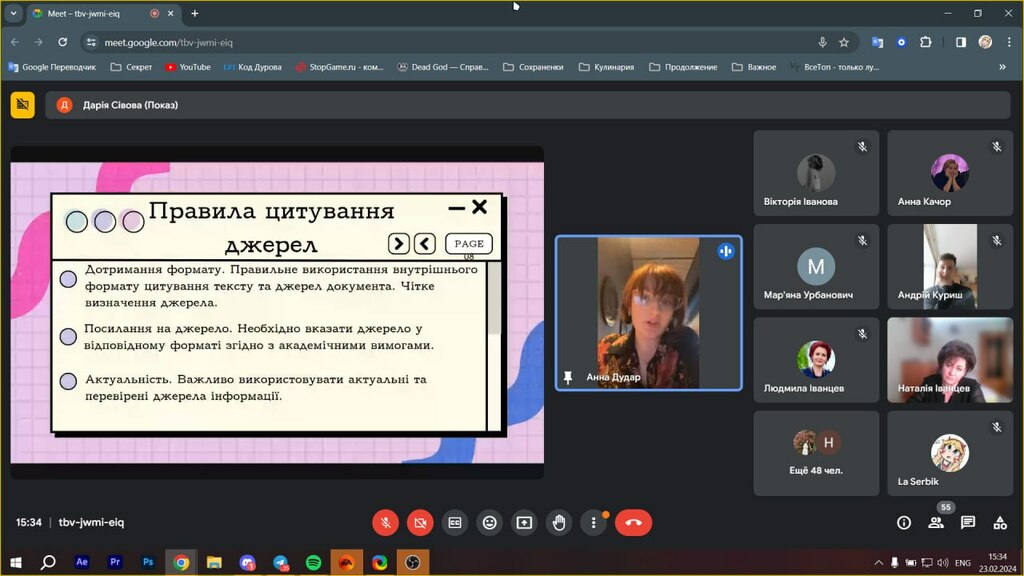Click the Ещё 48 чел. participants tile

[816, 453]
